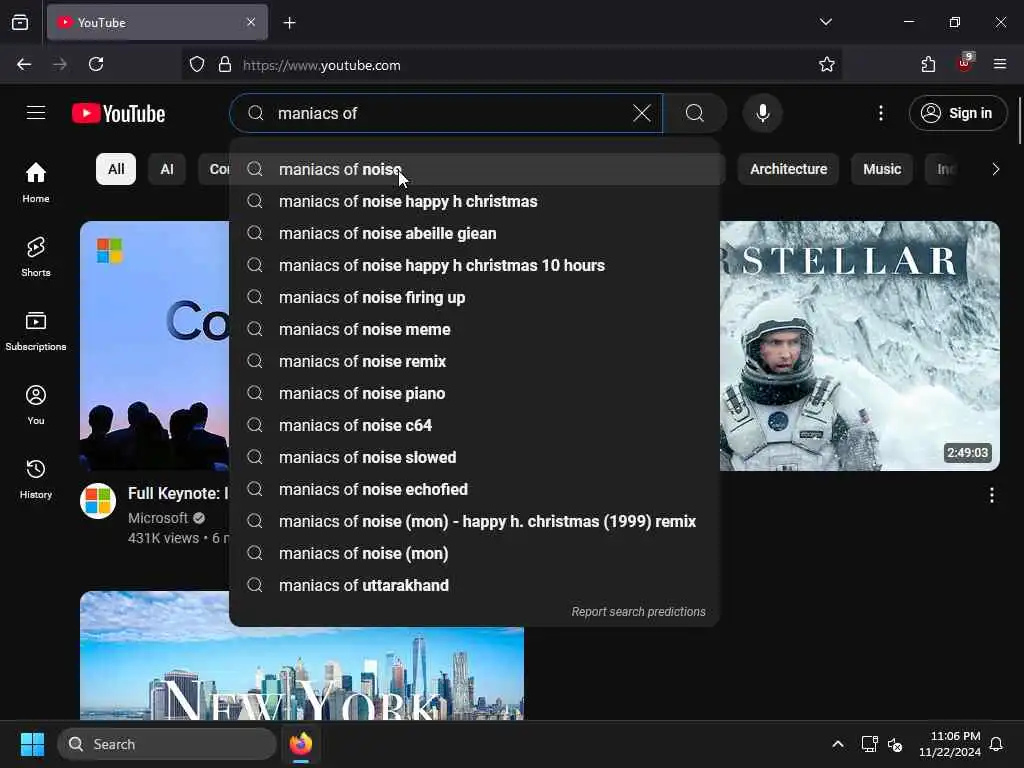The width and height of the screenshot is (1024, 768).
Task: Switch to the YouTube browser tab
Action: pyautogui.click(x=157, y=22)
